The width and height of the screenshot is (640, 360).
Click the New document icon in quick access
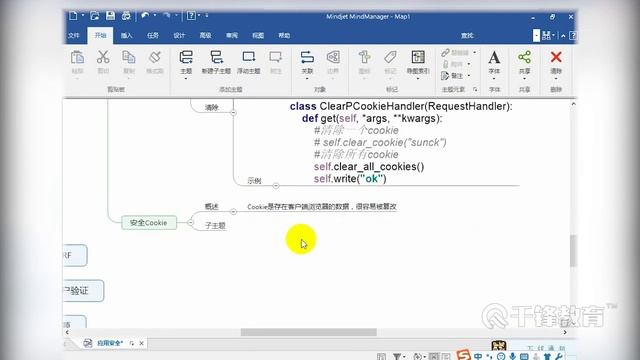pyautogui.click(x=73, y=16)
